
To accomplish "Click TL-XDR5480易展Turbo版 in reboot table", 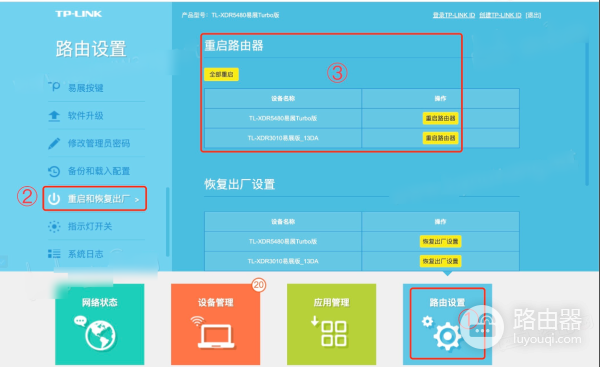I will click(283, 118).
